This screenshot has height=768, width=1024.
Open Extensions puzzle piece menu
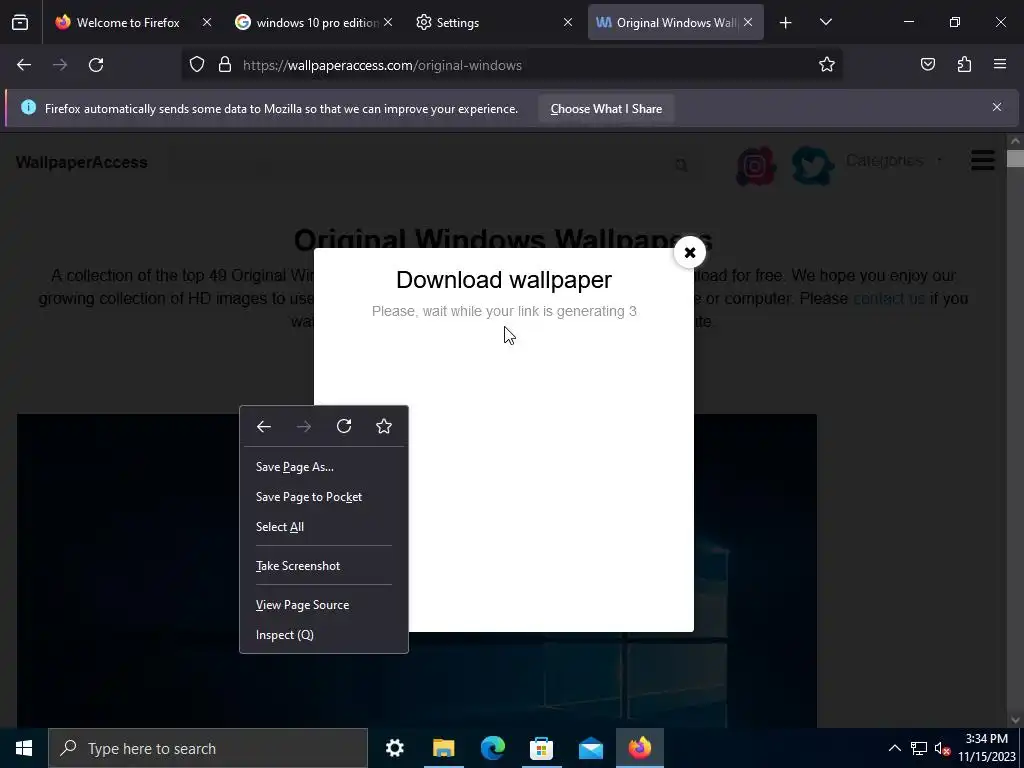pyautogui.click(x=964, y=65)
